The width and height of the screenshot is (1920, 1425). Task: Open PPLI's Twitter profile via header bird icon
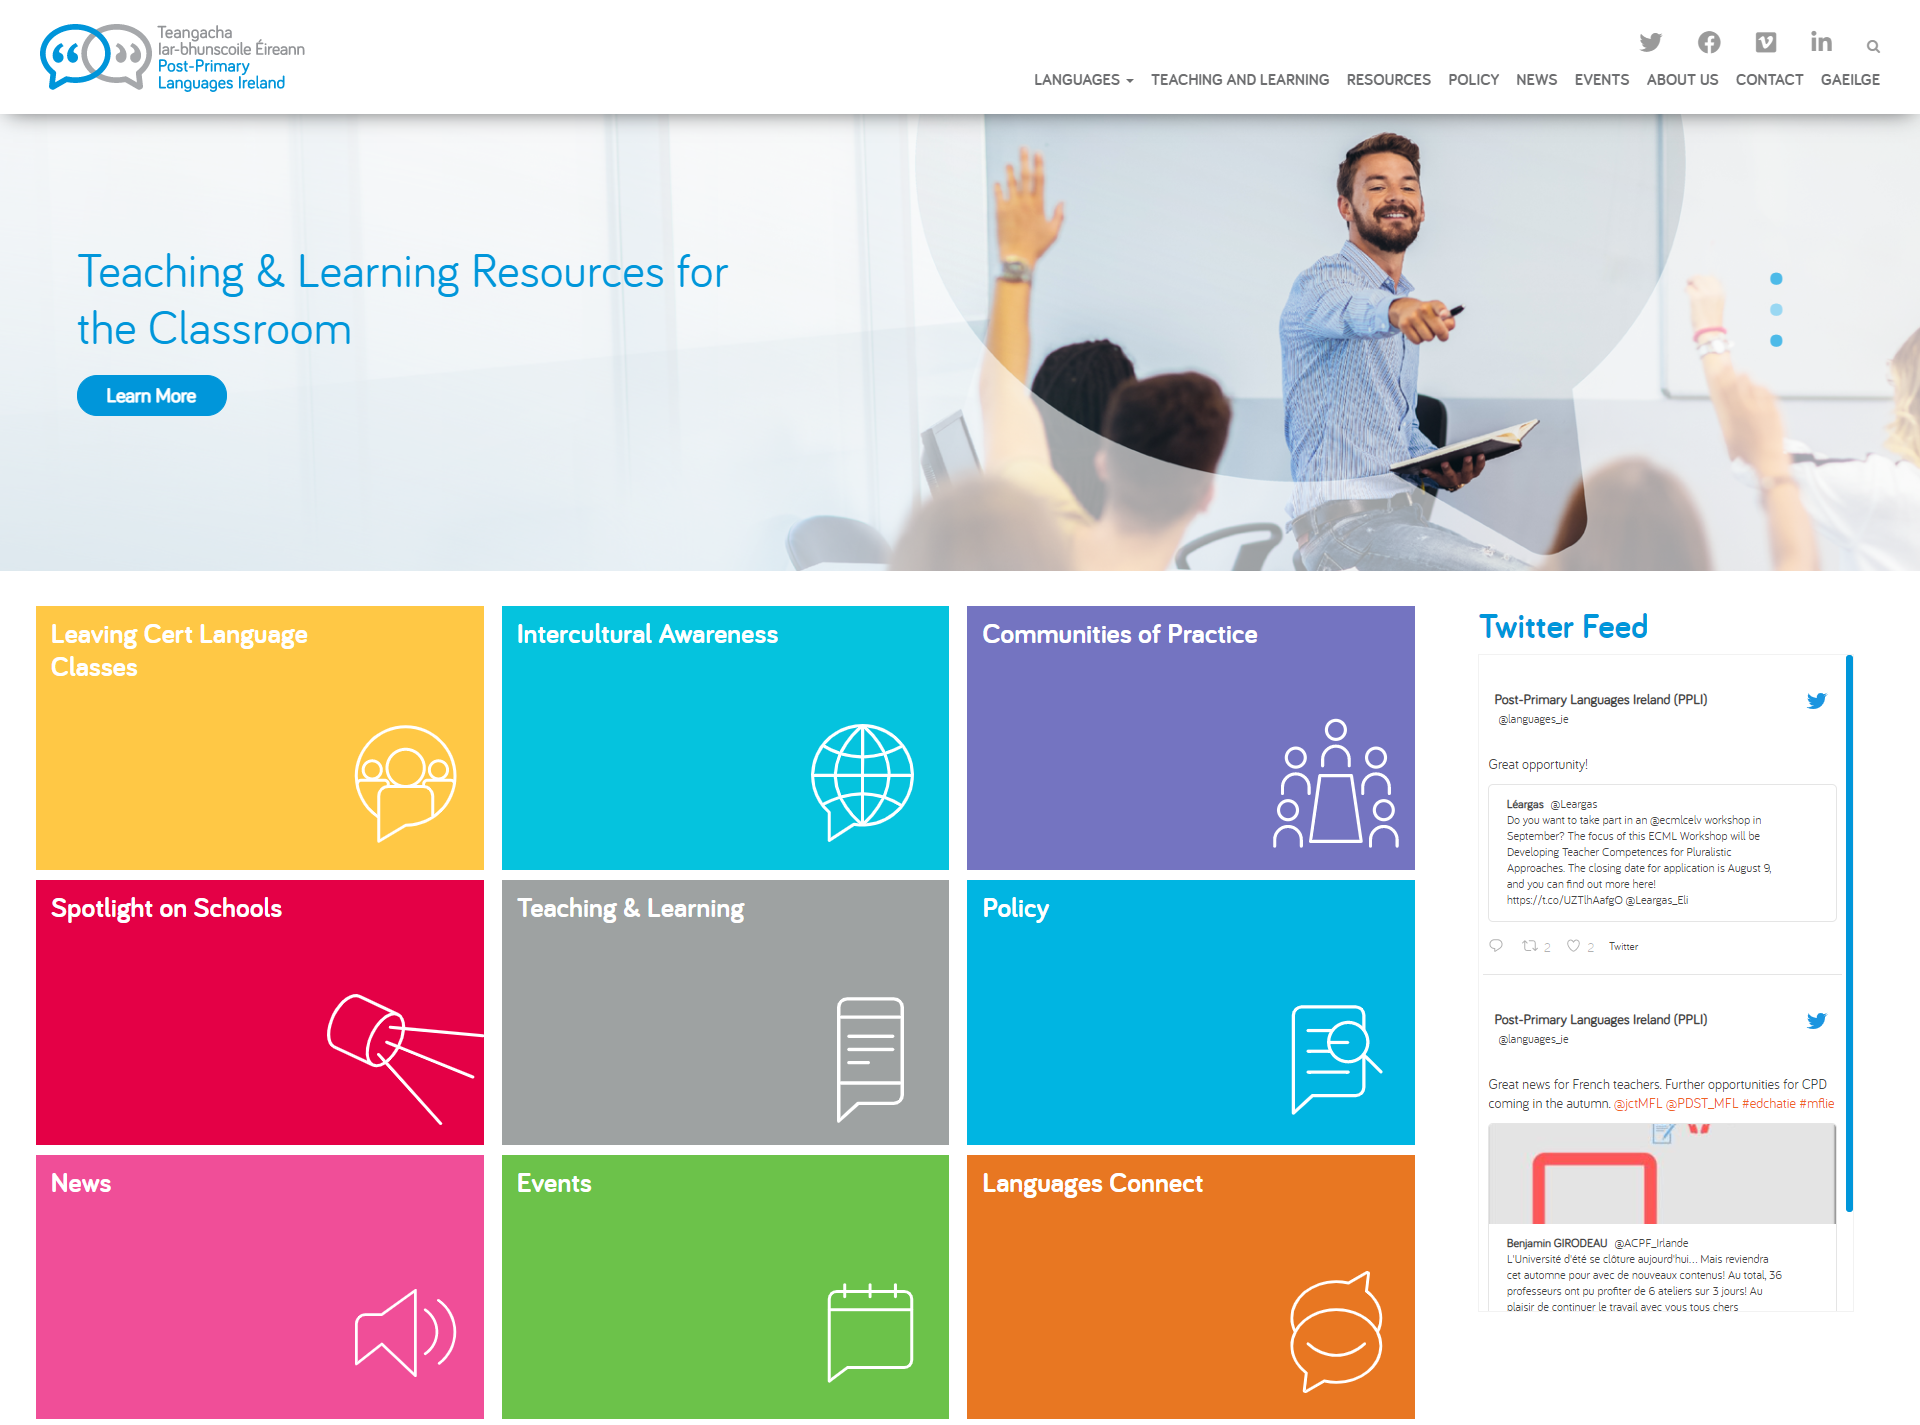pos(1651,42)
